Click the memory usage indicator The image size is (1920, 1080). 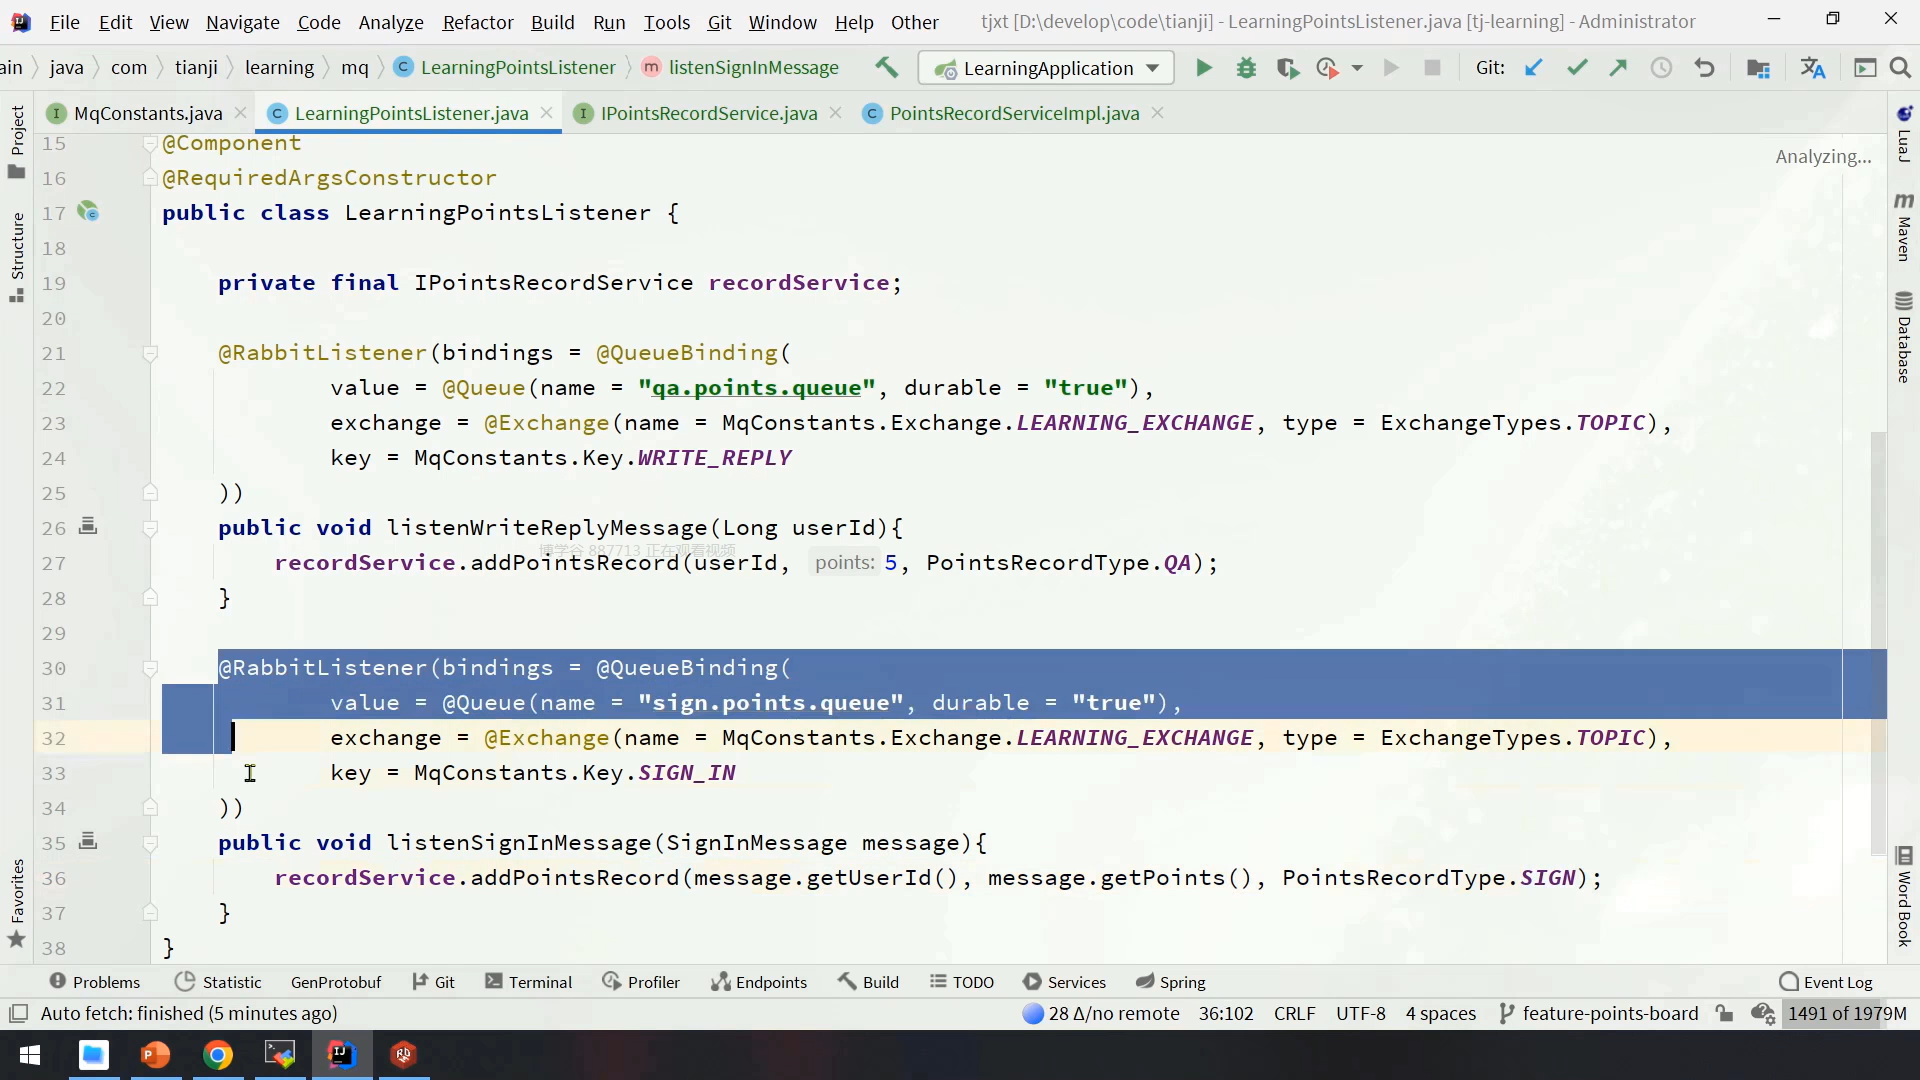(1846, 1013)
